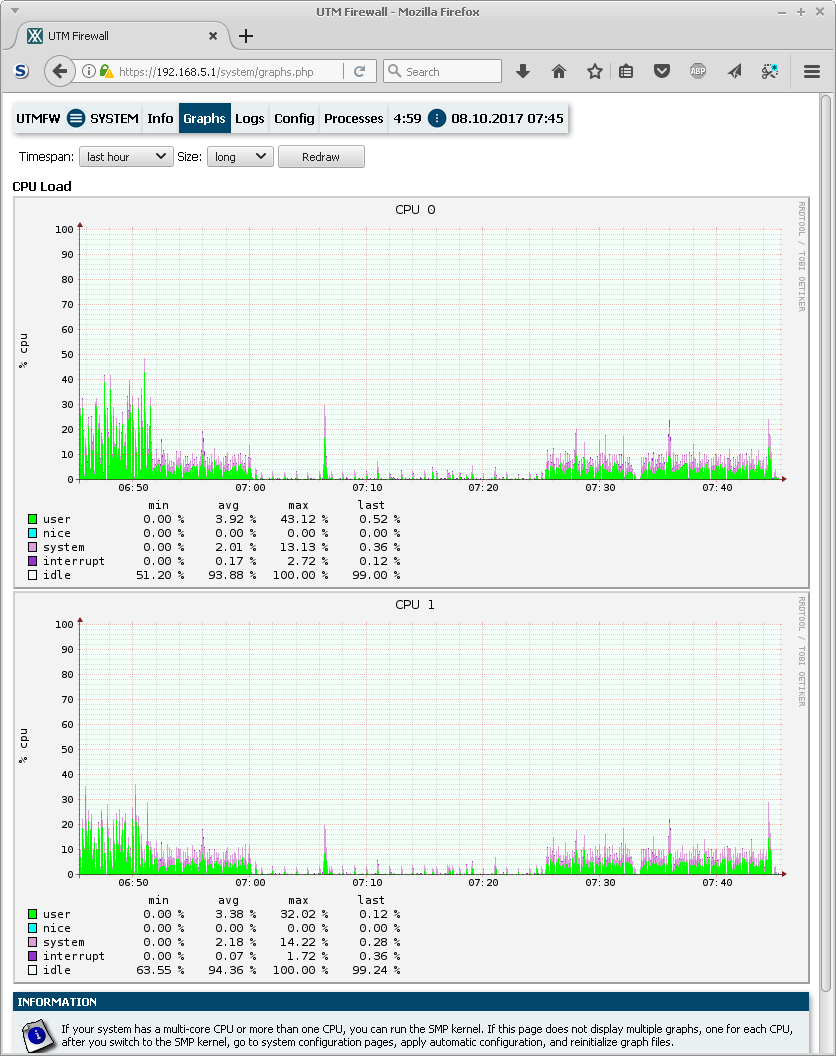Open the developer tools extension icon
836x1056 pixels.
point(770,71)
